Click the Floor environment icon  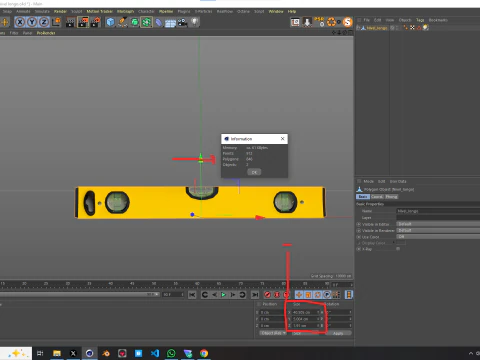pyautogui.click(x=170, y=23)
